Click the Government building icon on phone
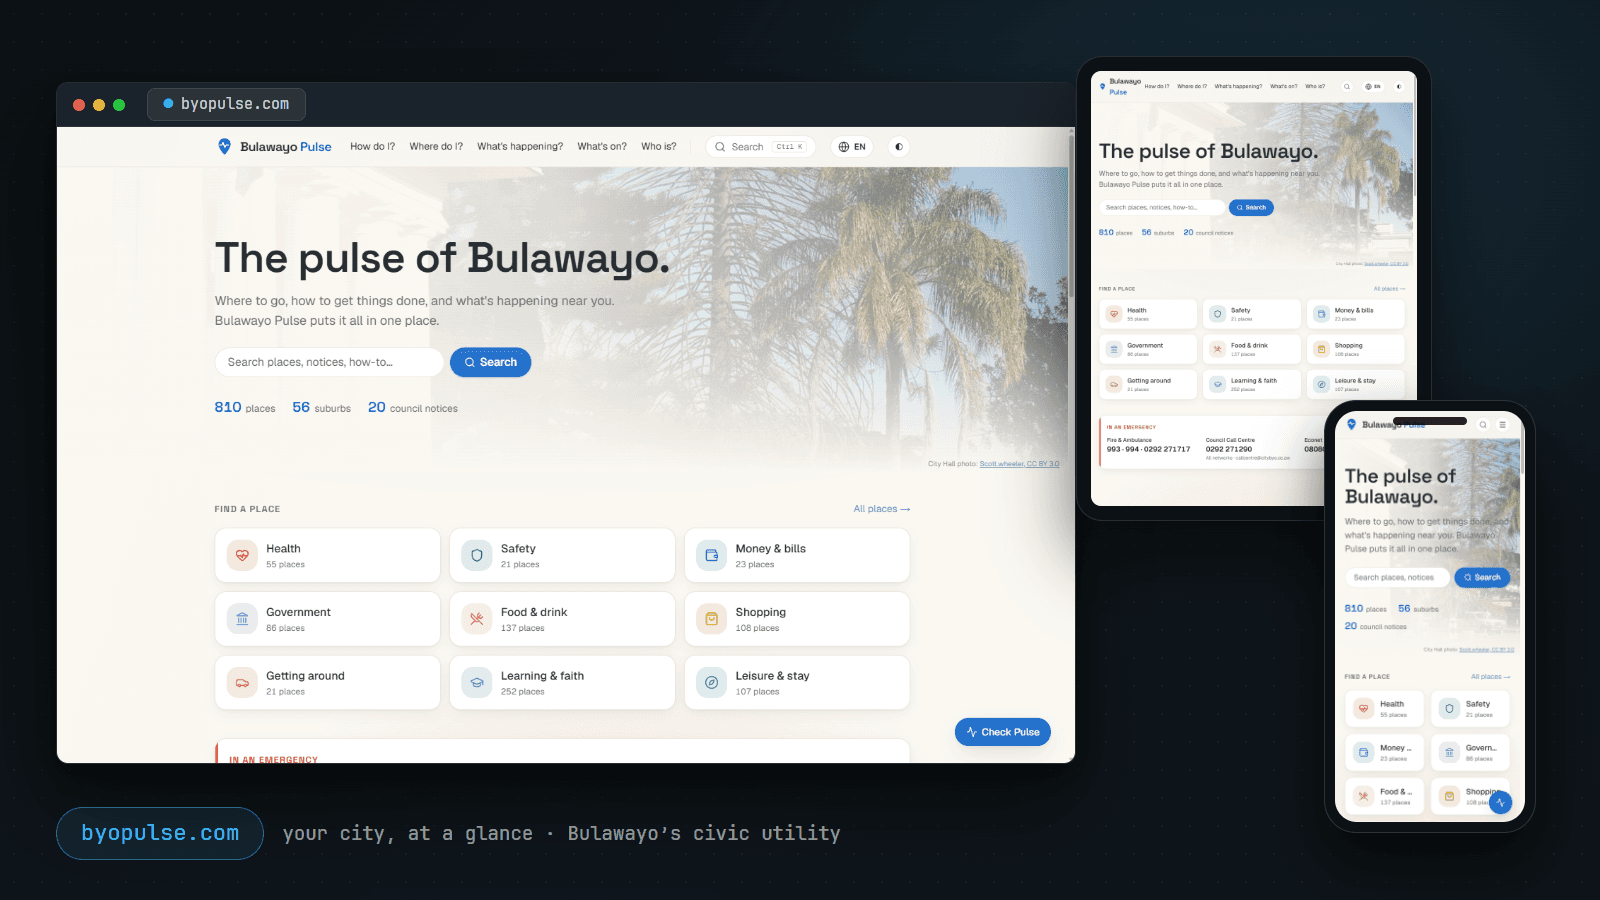 point(1449,752)
